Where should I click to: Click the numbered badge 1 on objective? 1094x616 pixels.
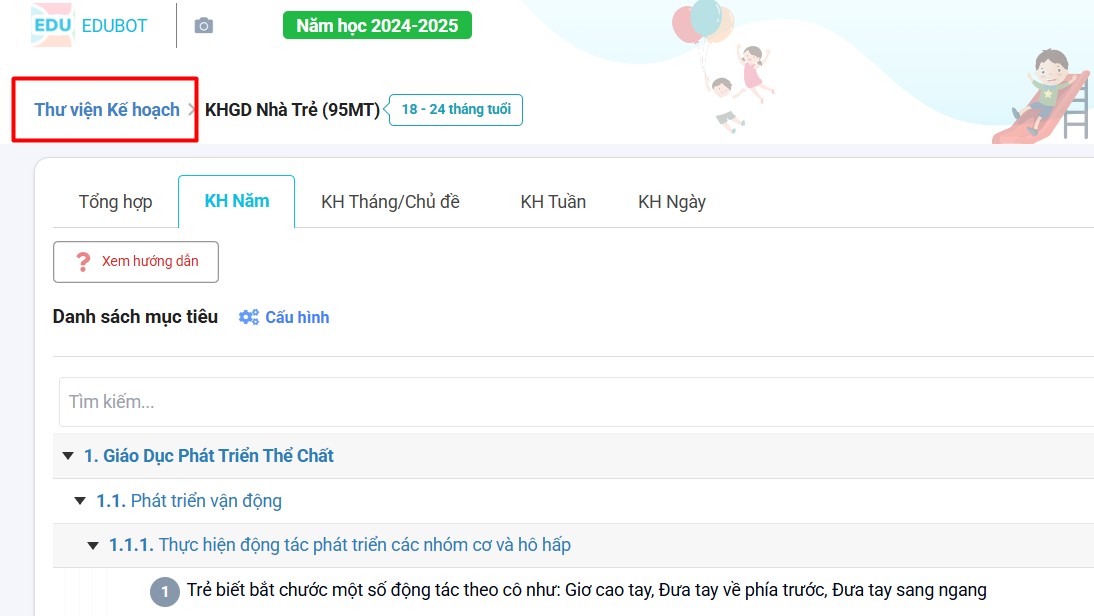tap(165, 591)
